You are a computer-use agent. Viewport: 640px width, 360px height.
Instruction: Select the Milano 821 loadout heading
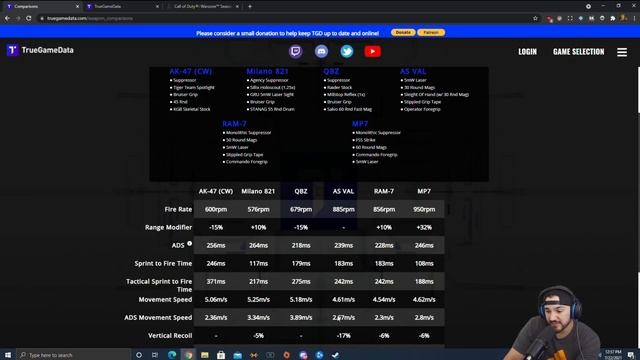(267, 71)
